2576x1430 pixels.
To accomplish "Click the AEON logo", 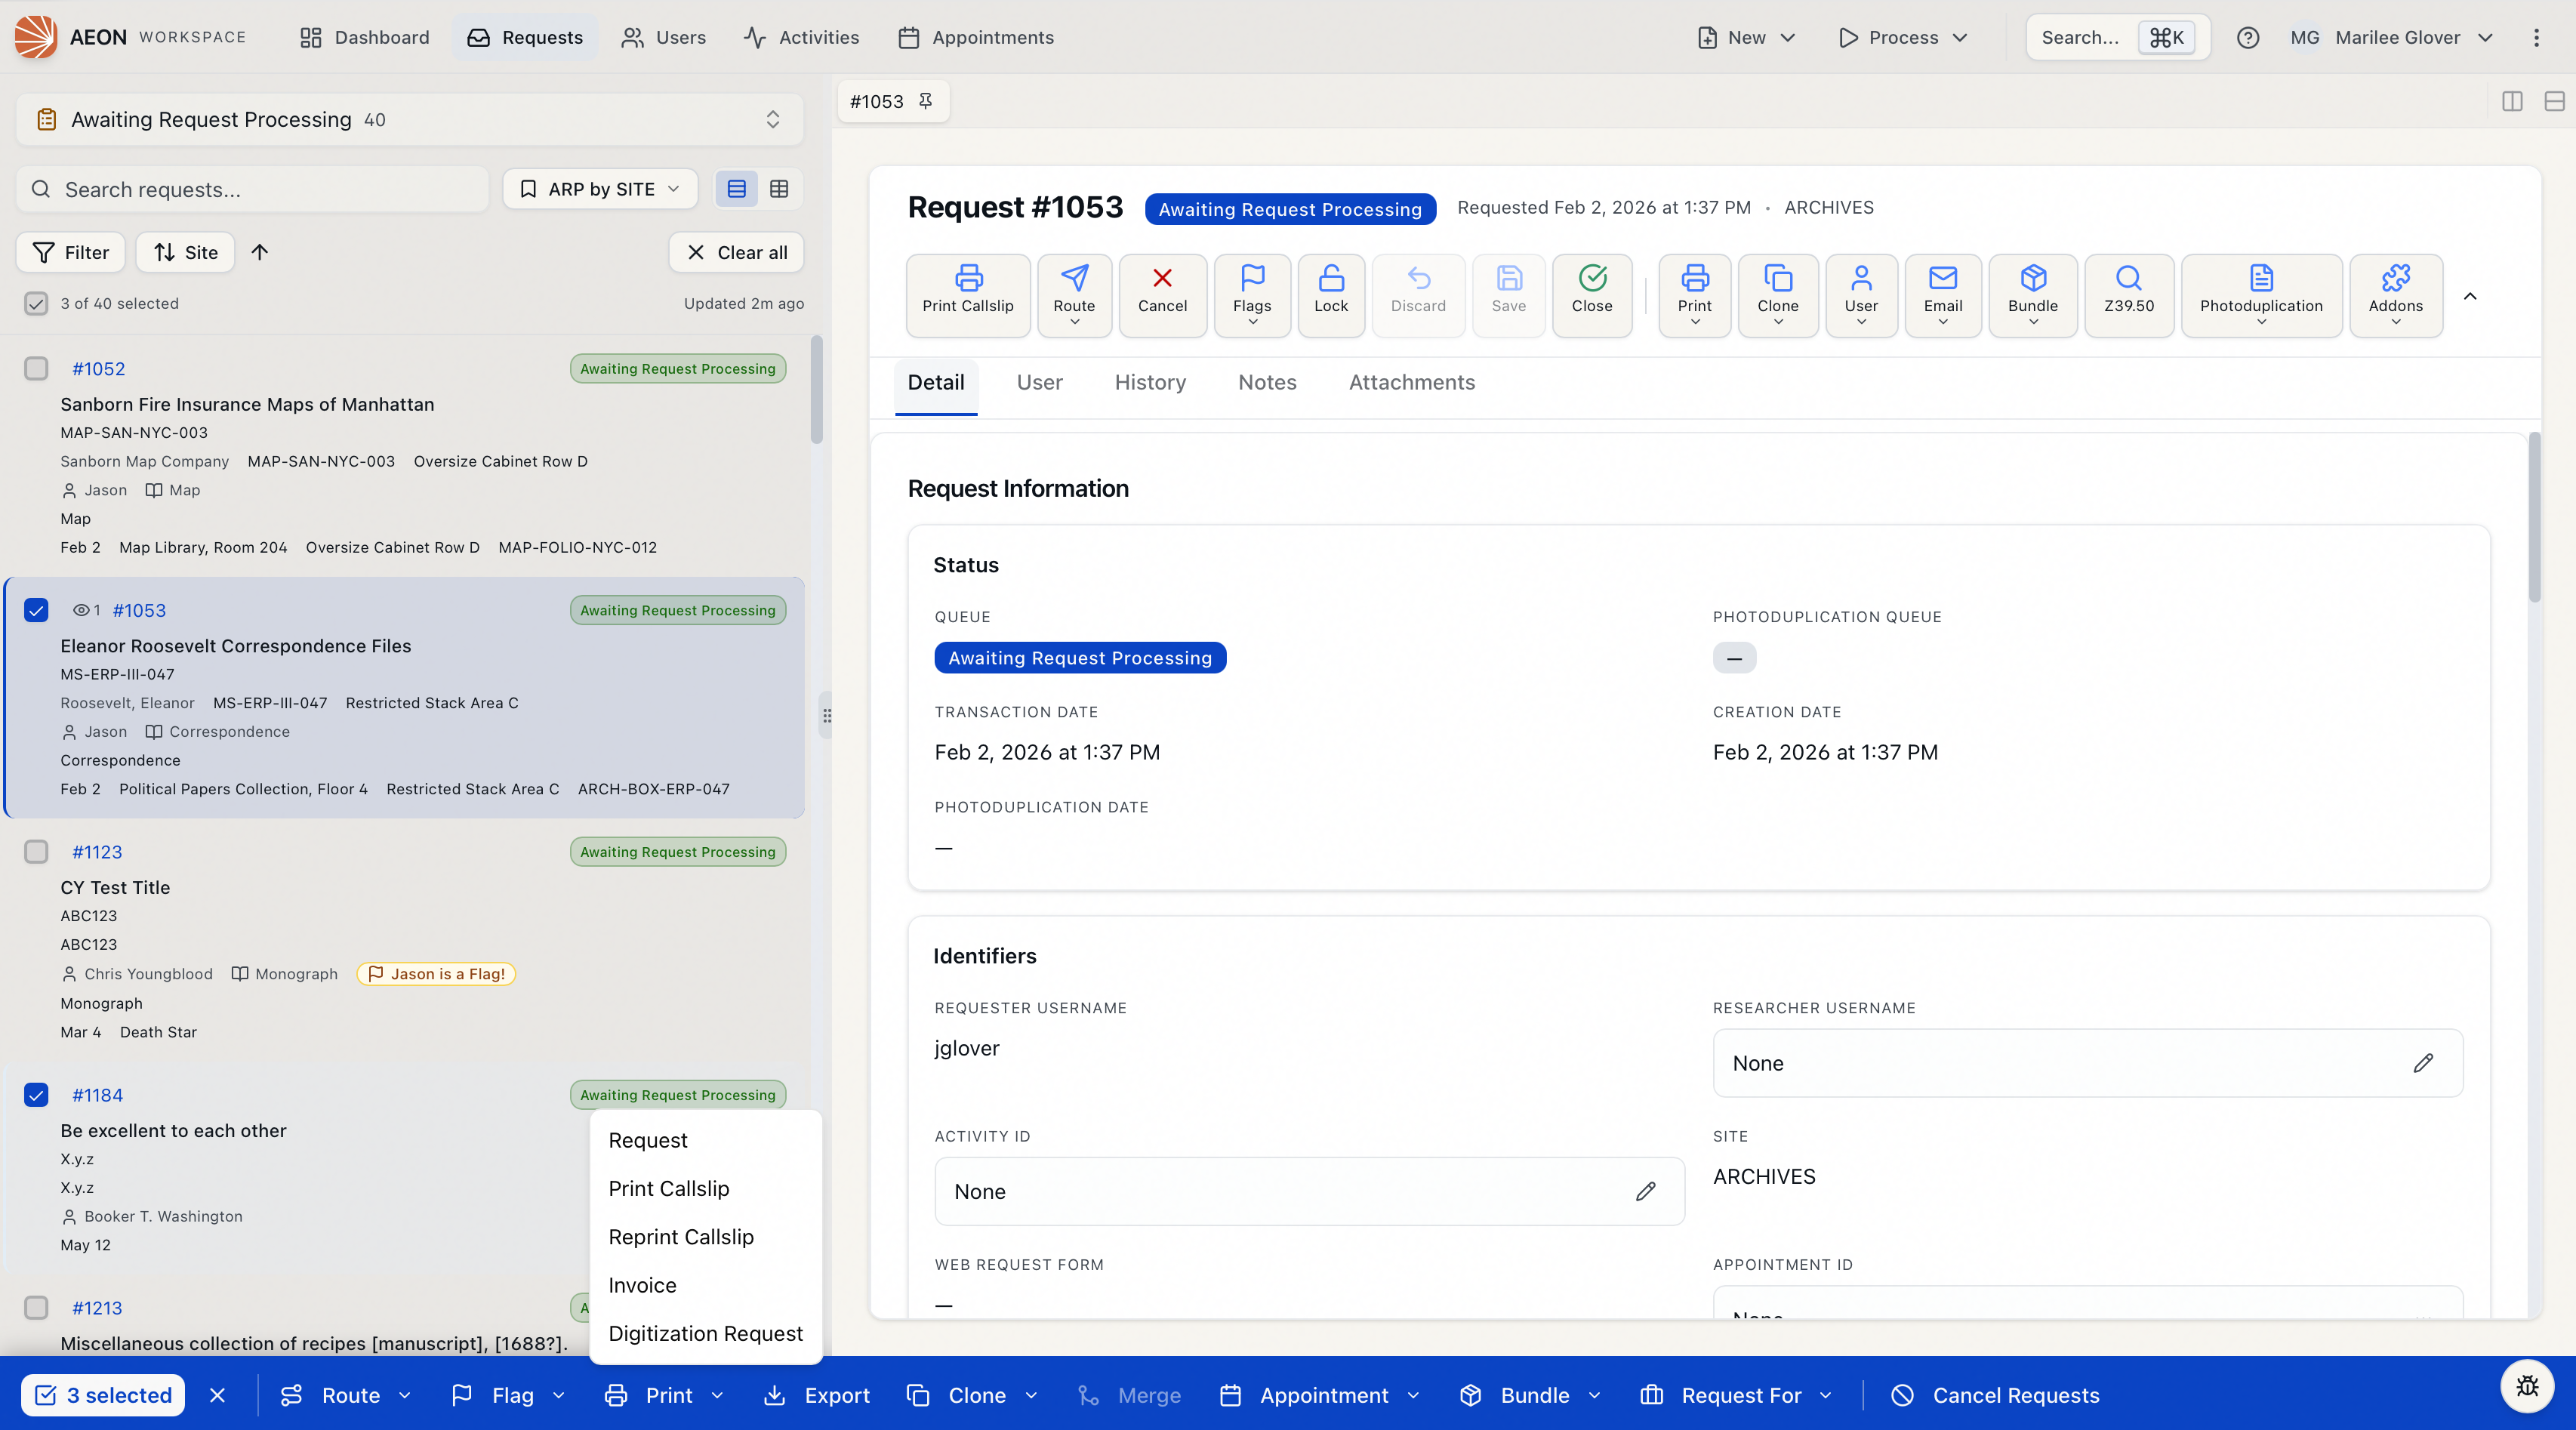I will click(36, 37).
